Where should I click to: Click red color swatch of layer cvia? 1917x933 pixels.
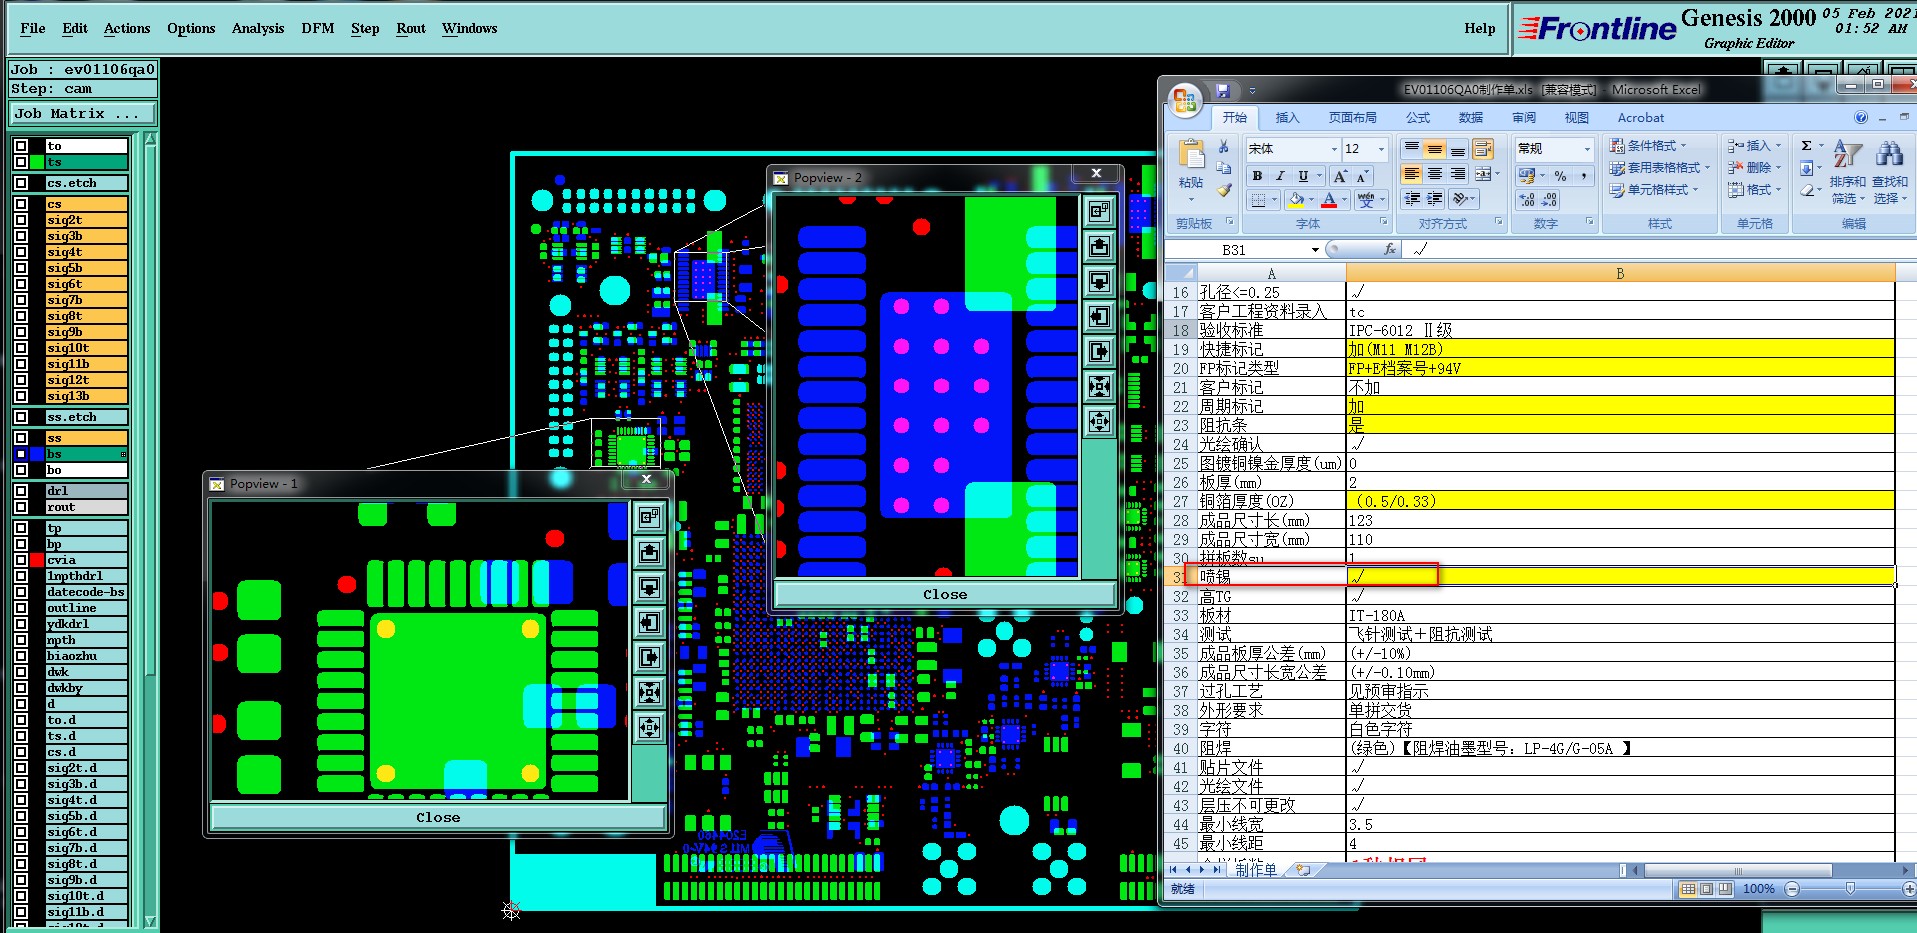[x=38, y=560]
